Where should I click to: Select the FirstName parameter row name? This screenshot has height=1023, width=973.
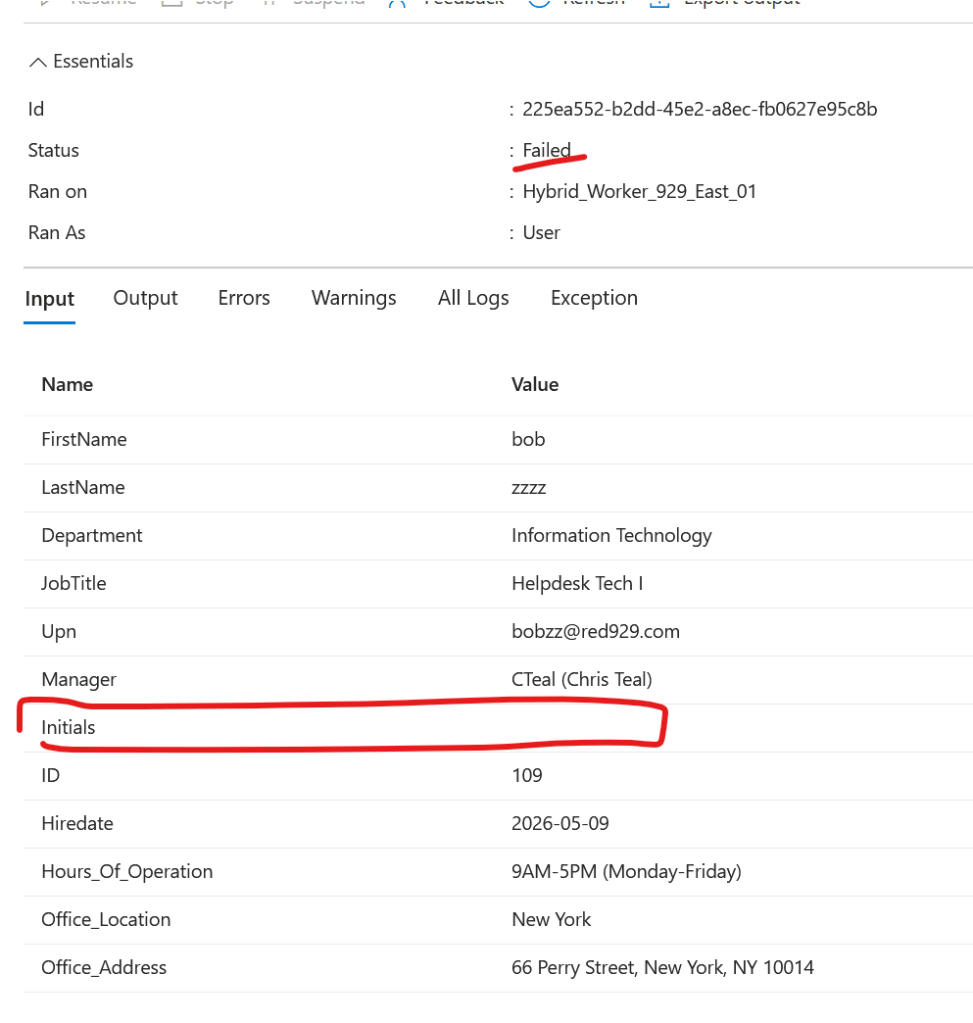(84, 439)
